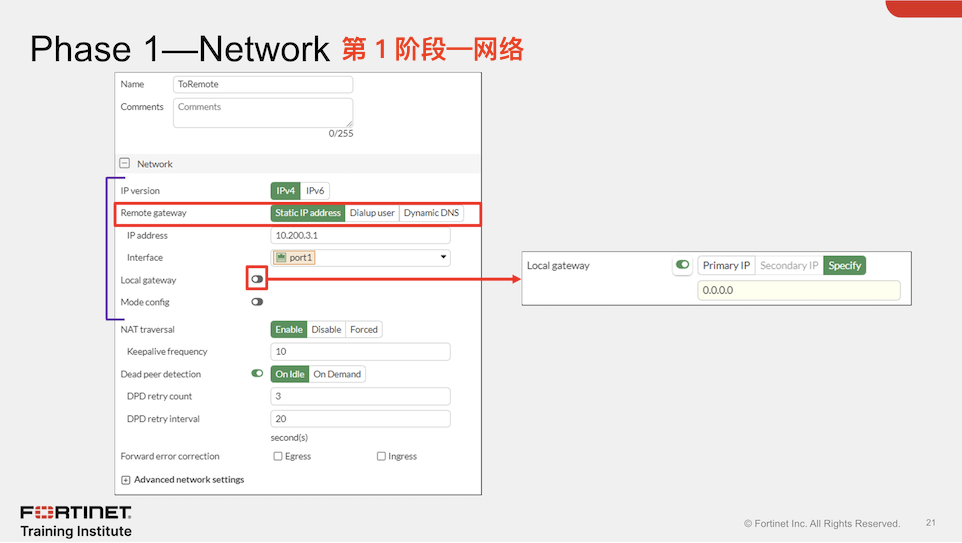
Task: Set NAT traversal to Enable
Action: pyautogui.click(x=288, y=329)
